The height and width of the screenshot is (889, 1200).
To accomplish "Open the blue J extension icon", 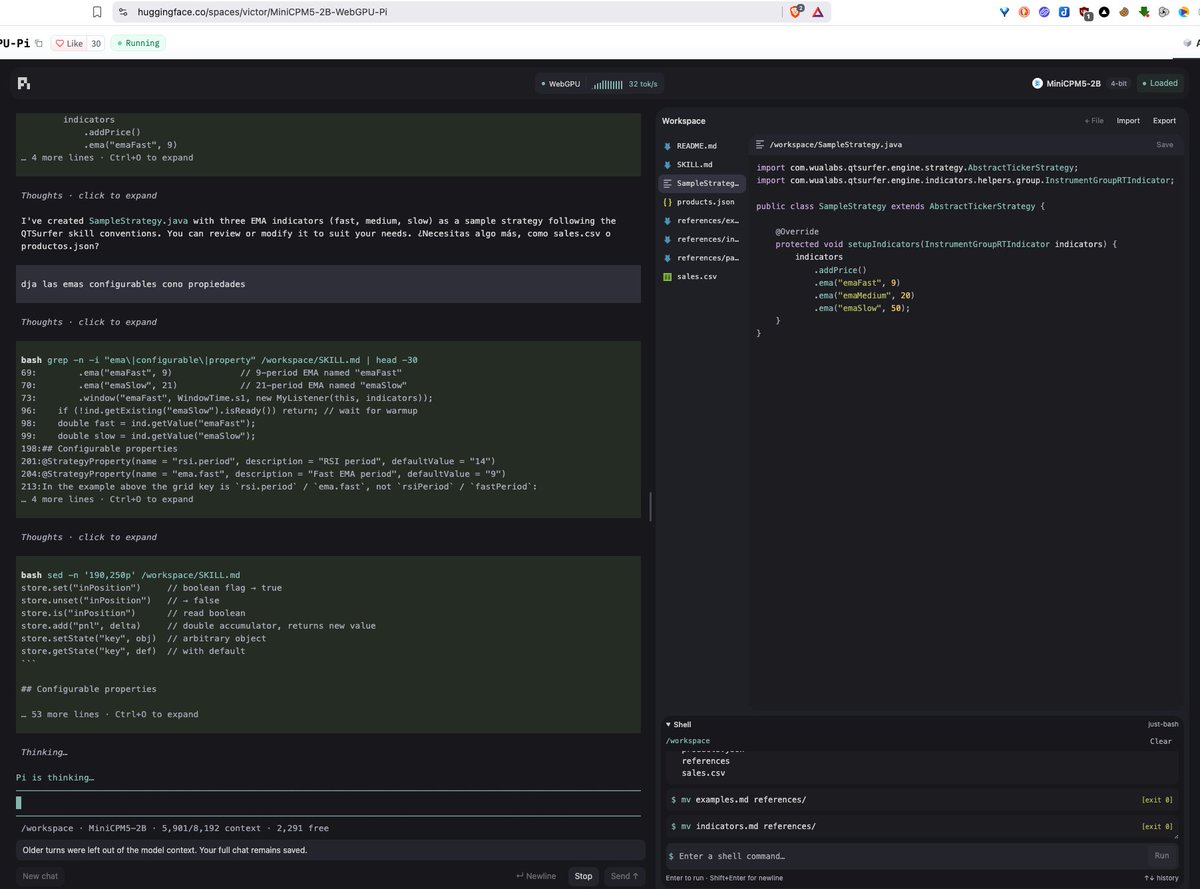I will 1064,12.
